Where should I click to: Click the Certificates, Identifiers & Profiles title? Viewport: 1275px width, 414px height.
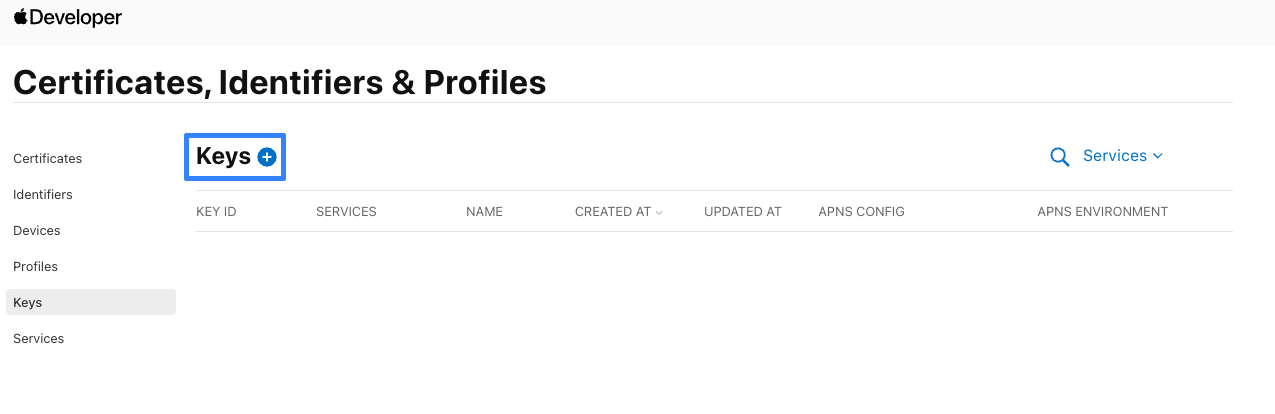click(x=280, y=82)
